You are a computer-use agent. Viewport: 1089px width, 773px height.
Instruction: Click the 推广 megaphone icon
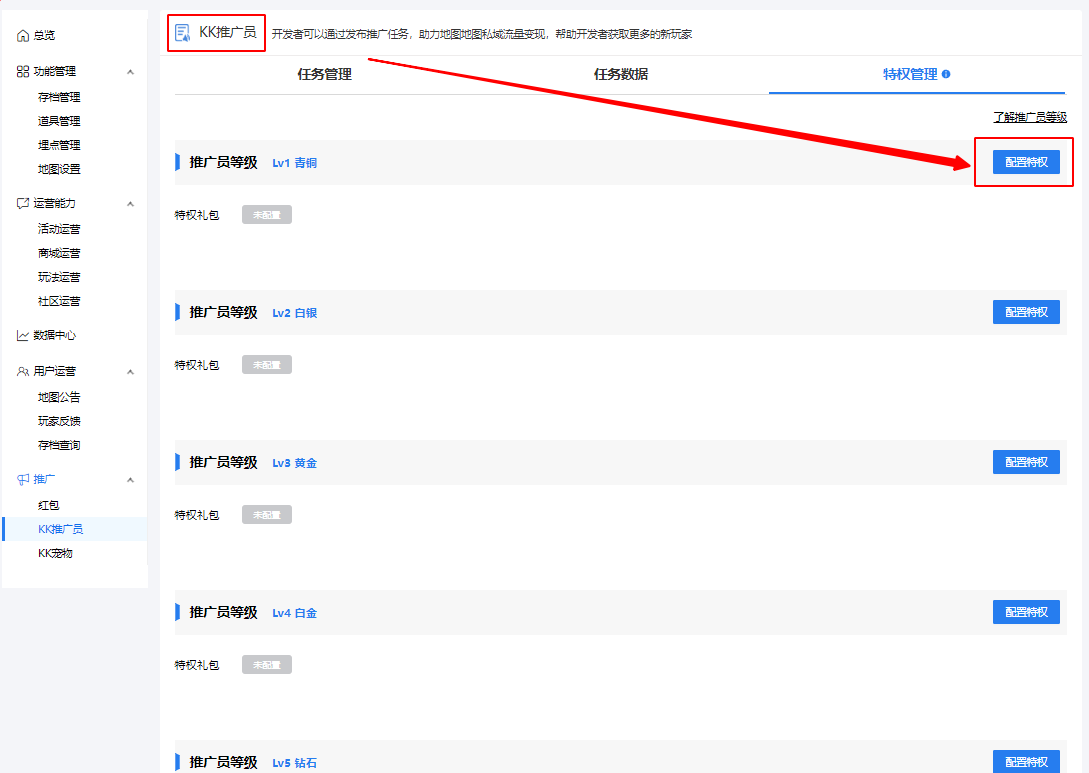(x=23, y=479)
